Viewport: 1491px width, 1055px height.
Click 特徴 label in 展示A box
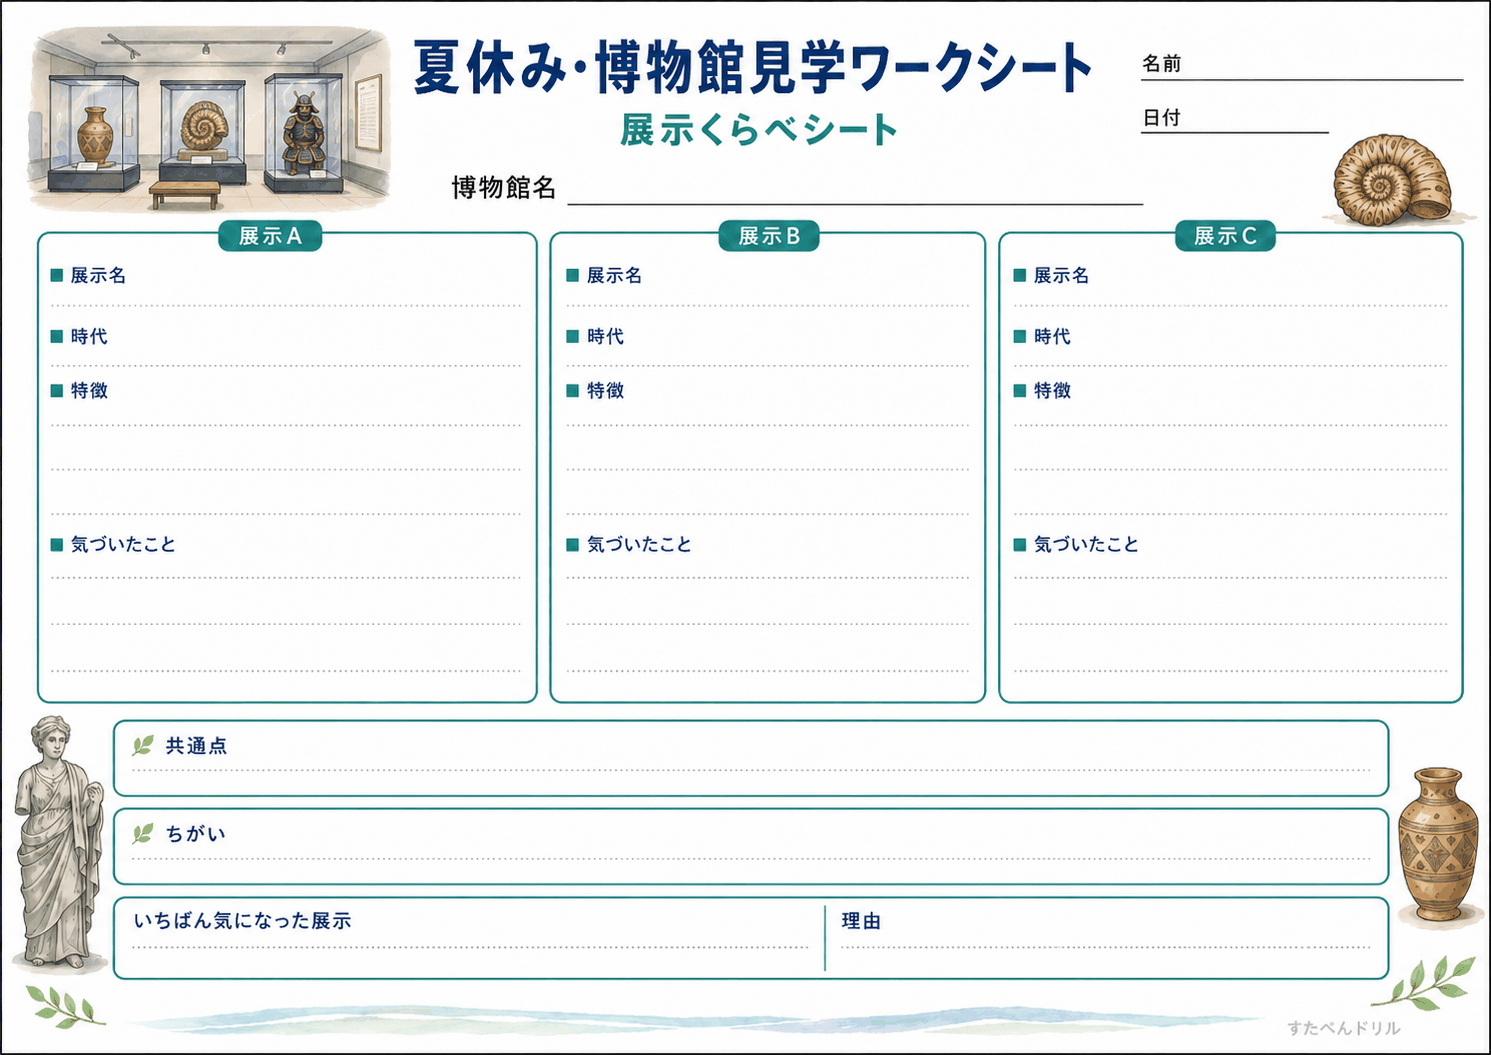click(89, 390)
